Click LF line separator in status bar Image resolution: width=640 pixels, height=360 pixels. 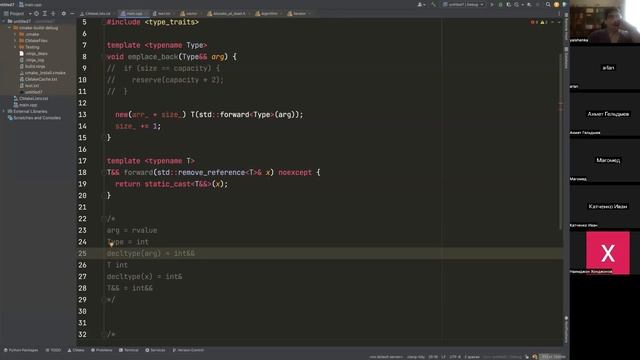click(443, 357)
